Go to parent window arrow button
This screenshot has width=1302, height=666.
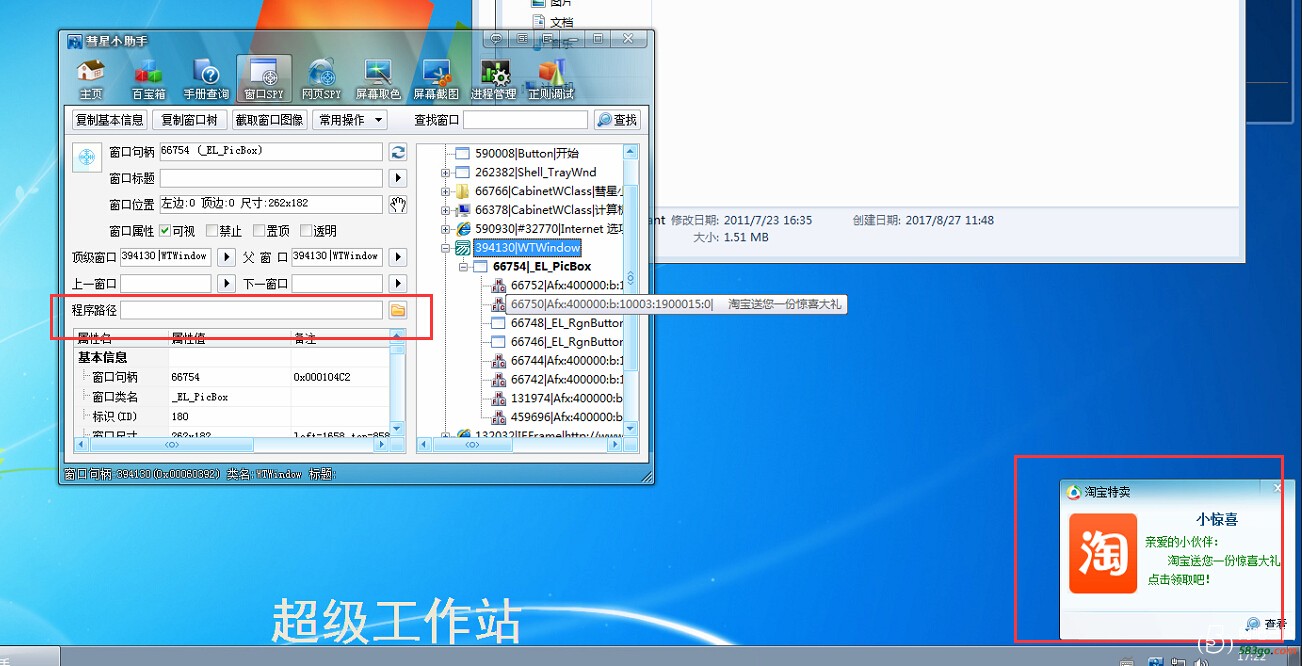click(398, 257)
